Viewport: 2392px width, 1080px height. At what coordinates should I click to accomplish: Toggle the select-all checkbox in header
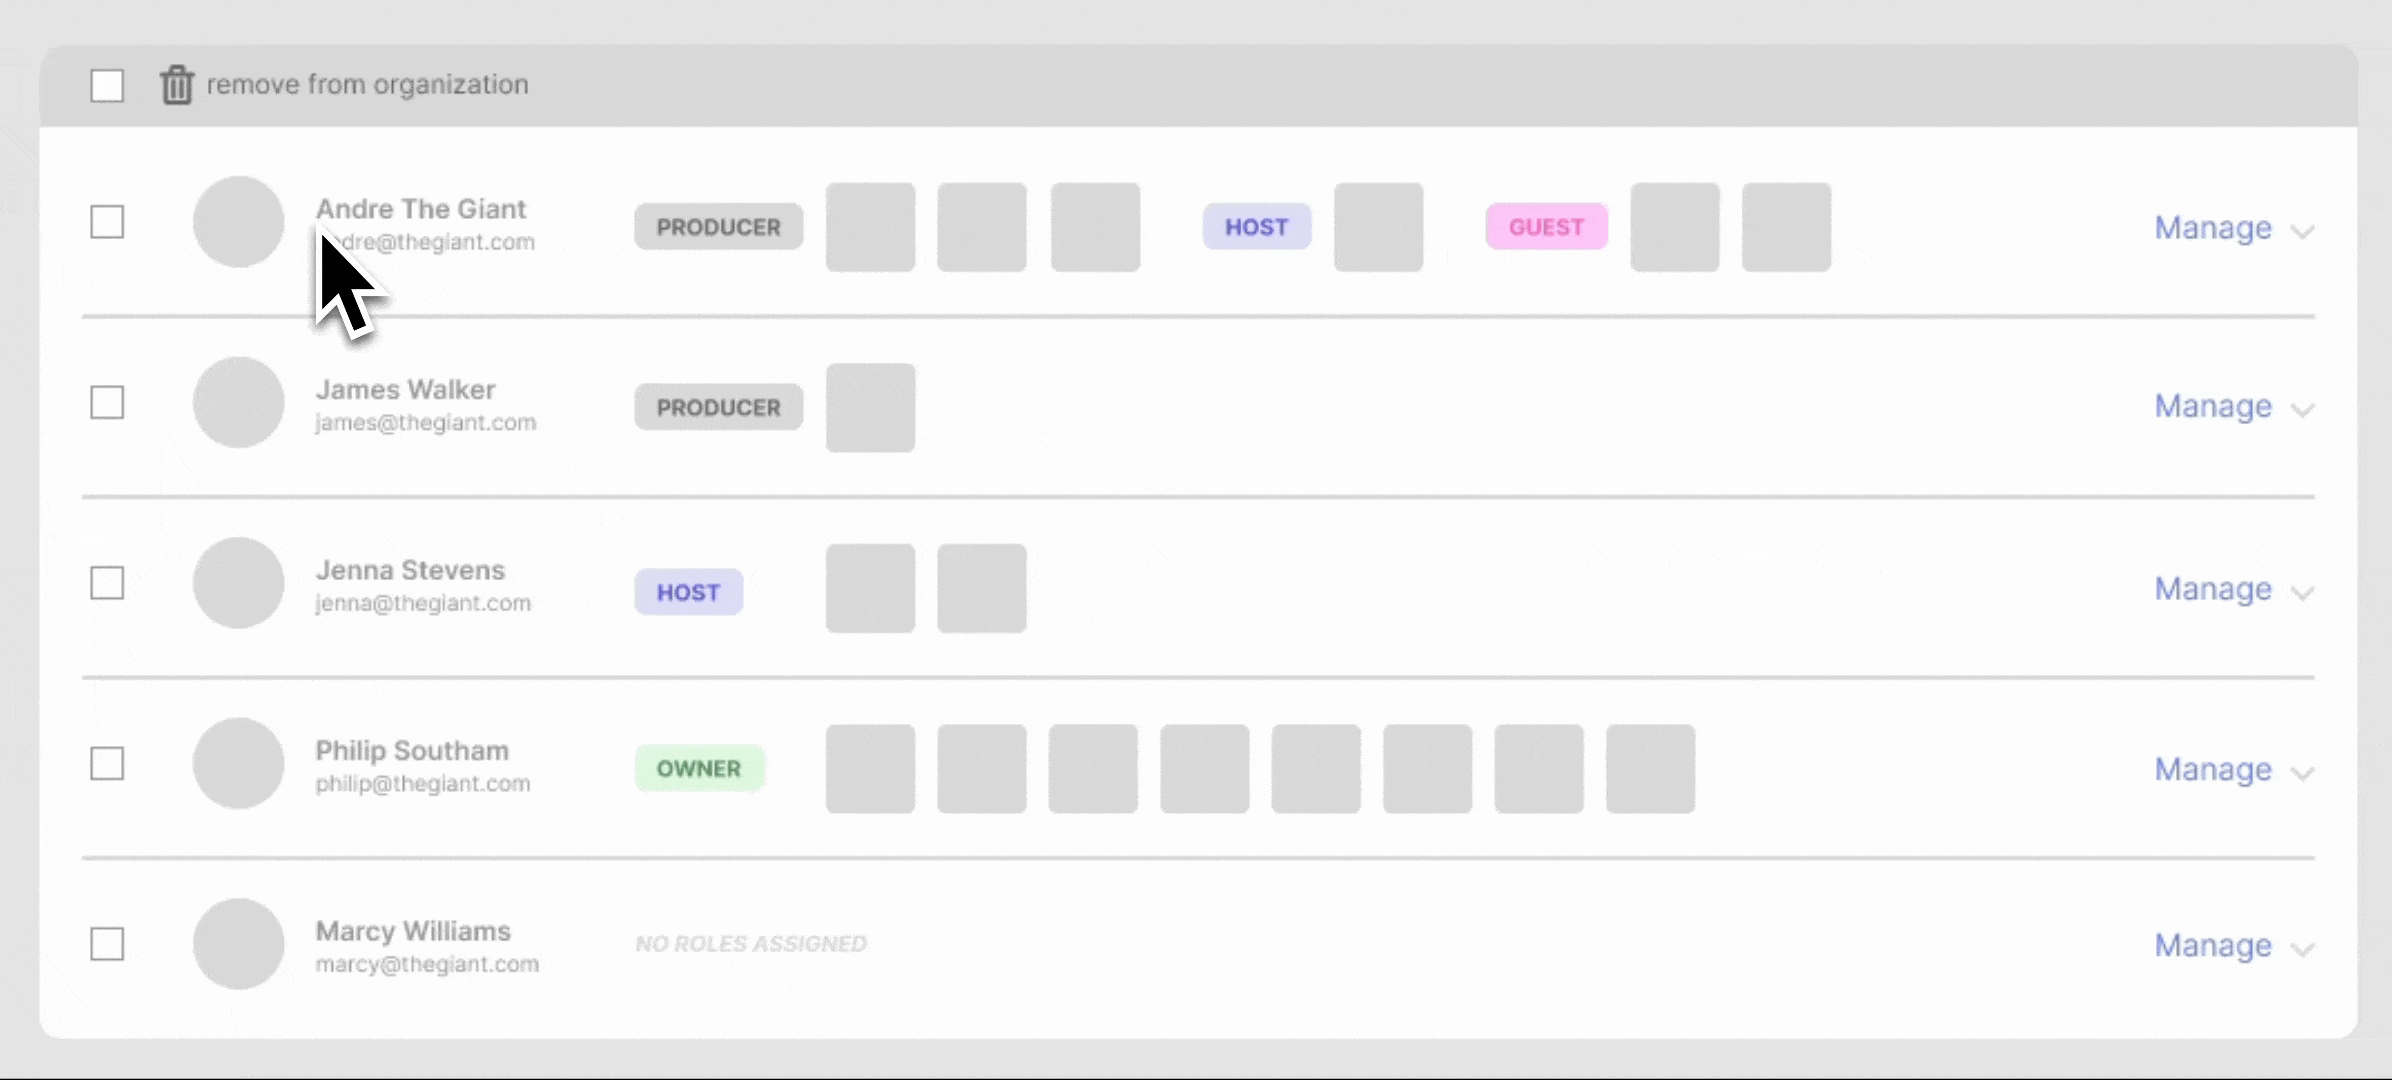click(107, 86)
